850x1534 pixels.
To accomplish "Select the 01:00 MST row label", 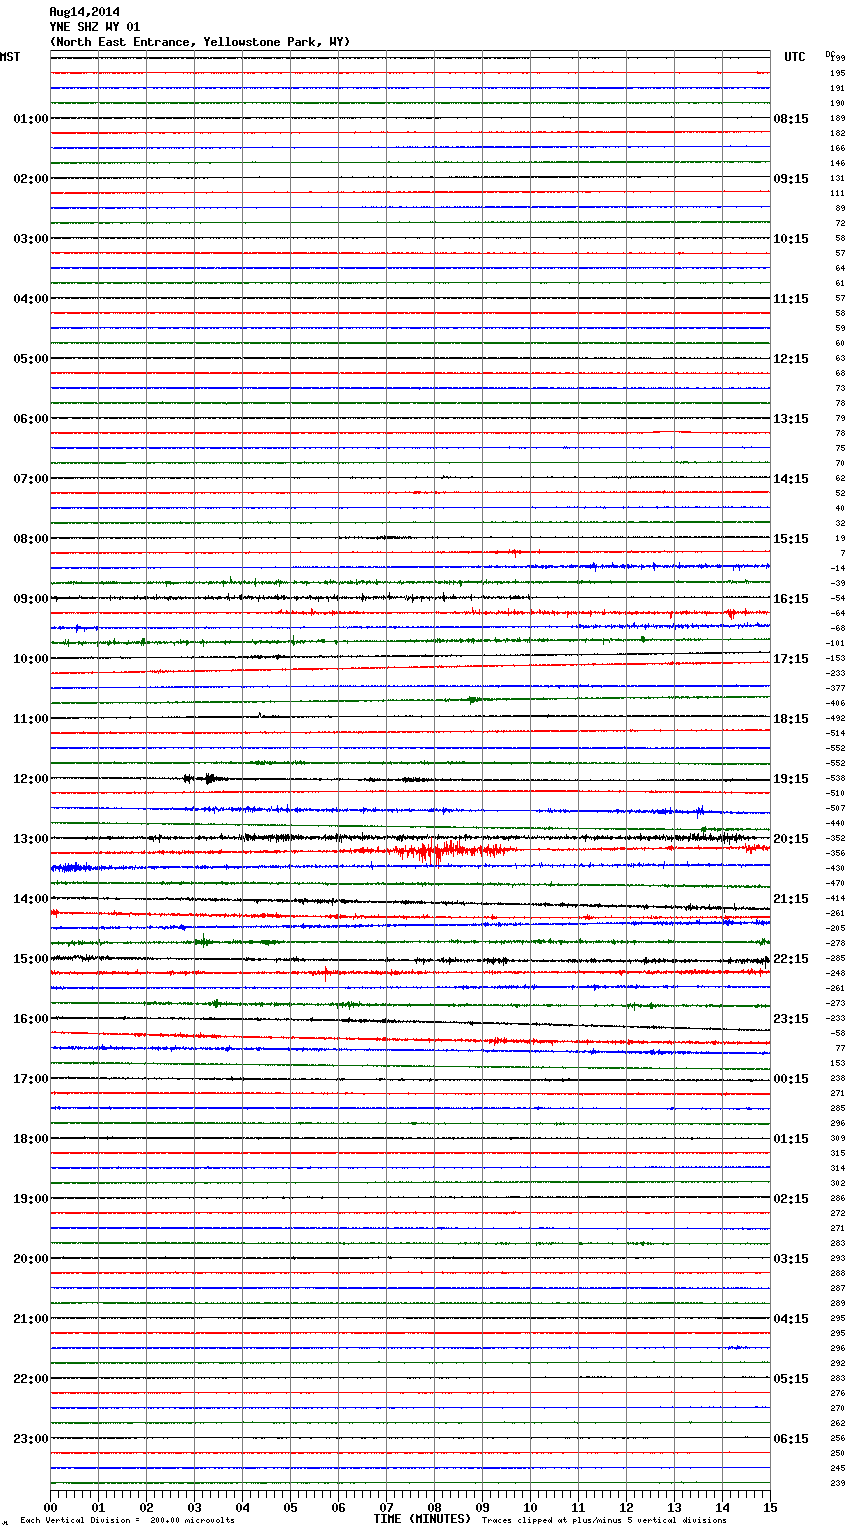I will pyautogui.click(x=31, y=119).
